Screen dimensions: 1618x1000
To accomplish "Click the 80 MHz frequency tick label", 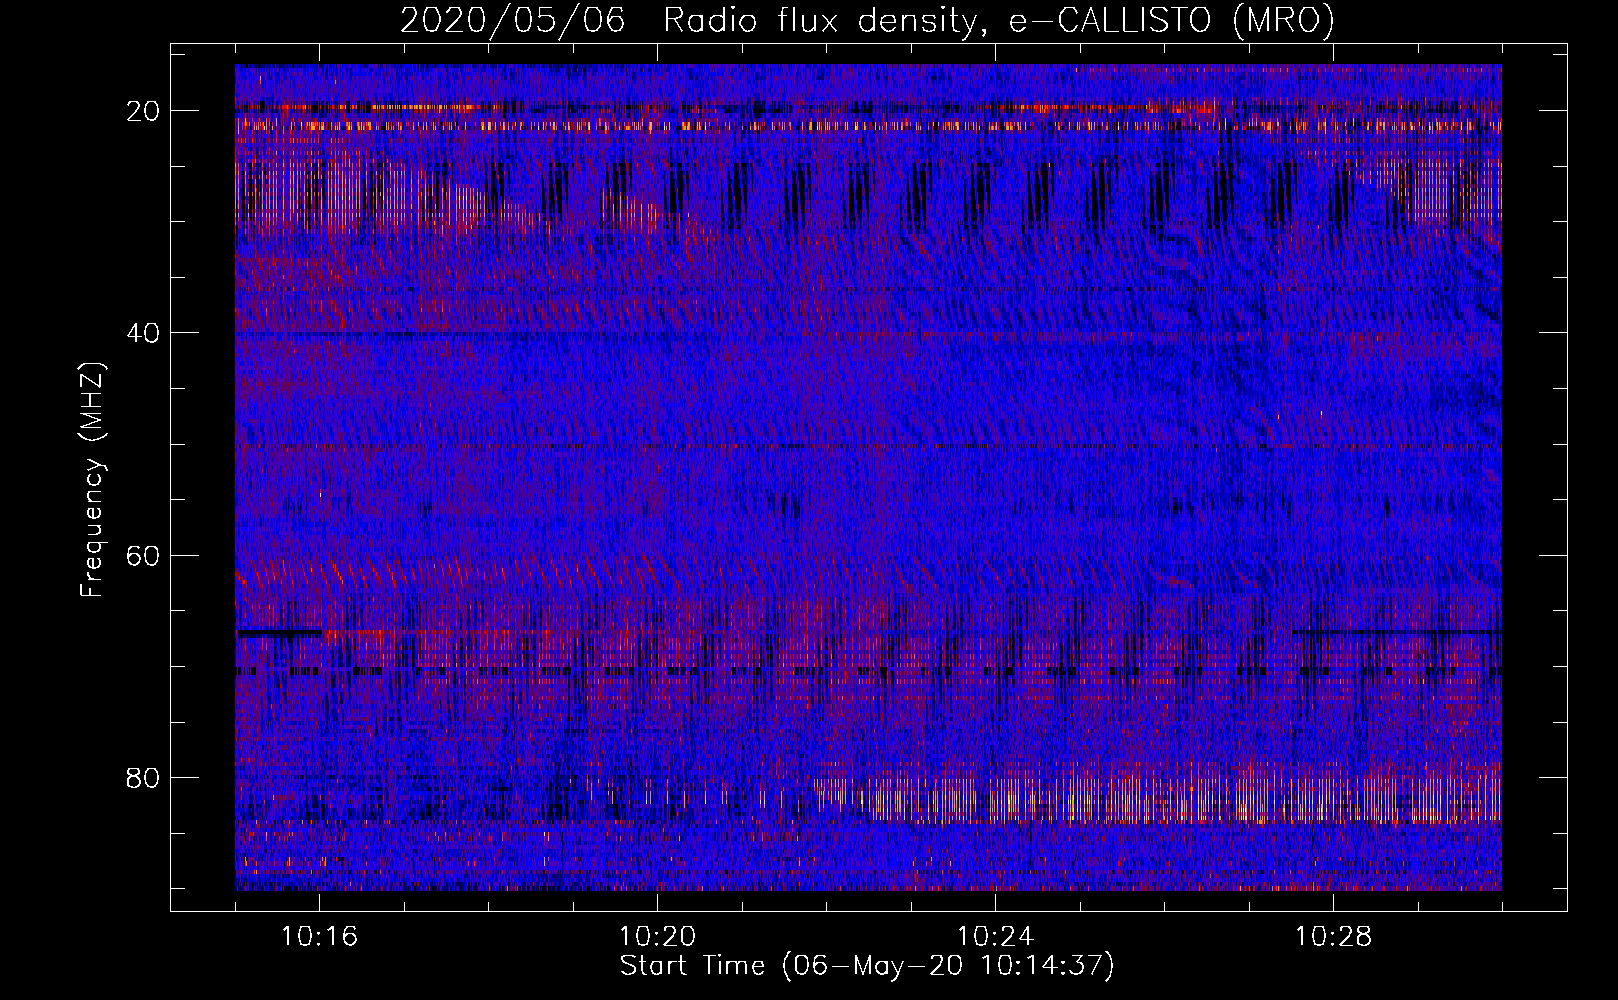I will coord(144,778).
